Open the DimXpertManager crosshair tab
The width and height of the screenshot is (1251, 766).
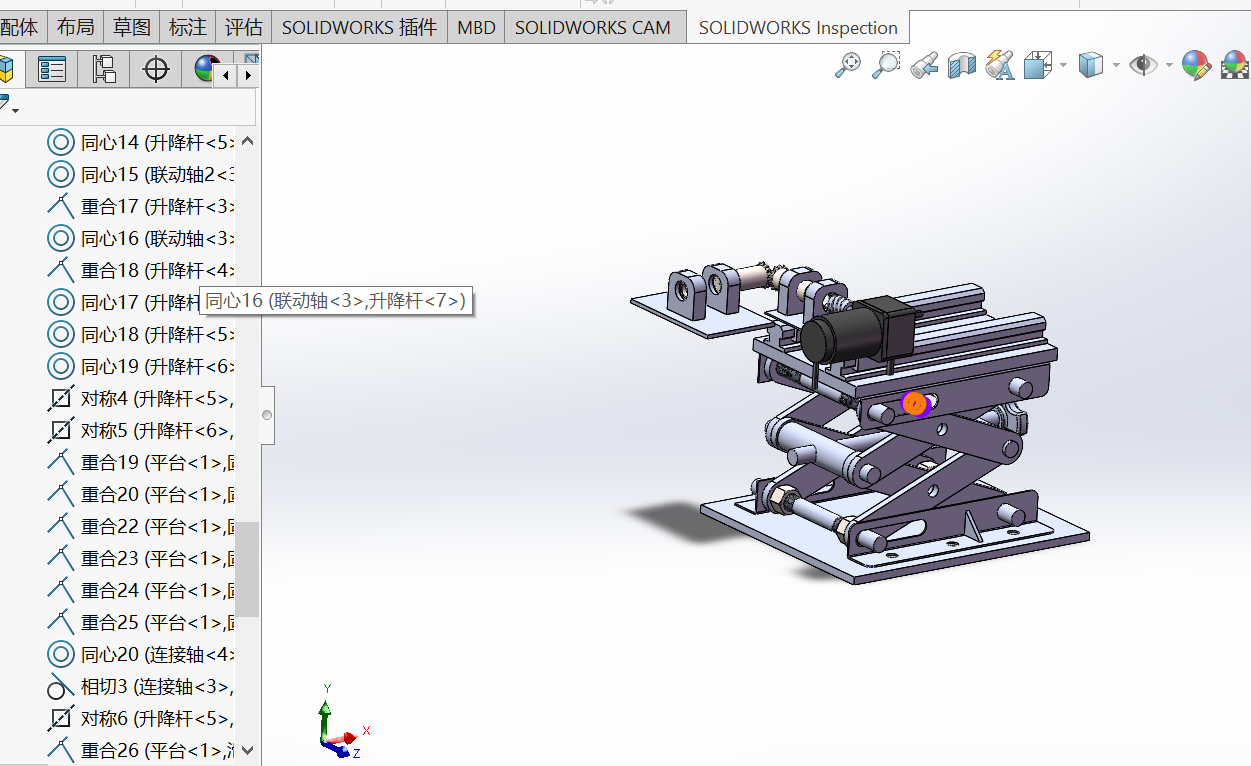(x=156, y=69)
